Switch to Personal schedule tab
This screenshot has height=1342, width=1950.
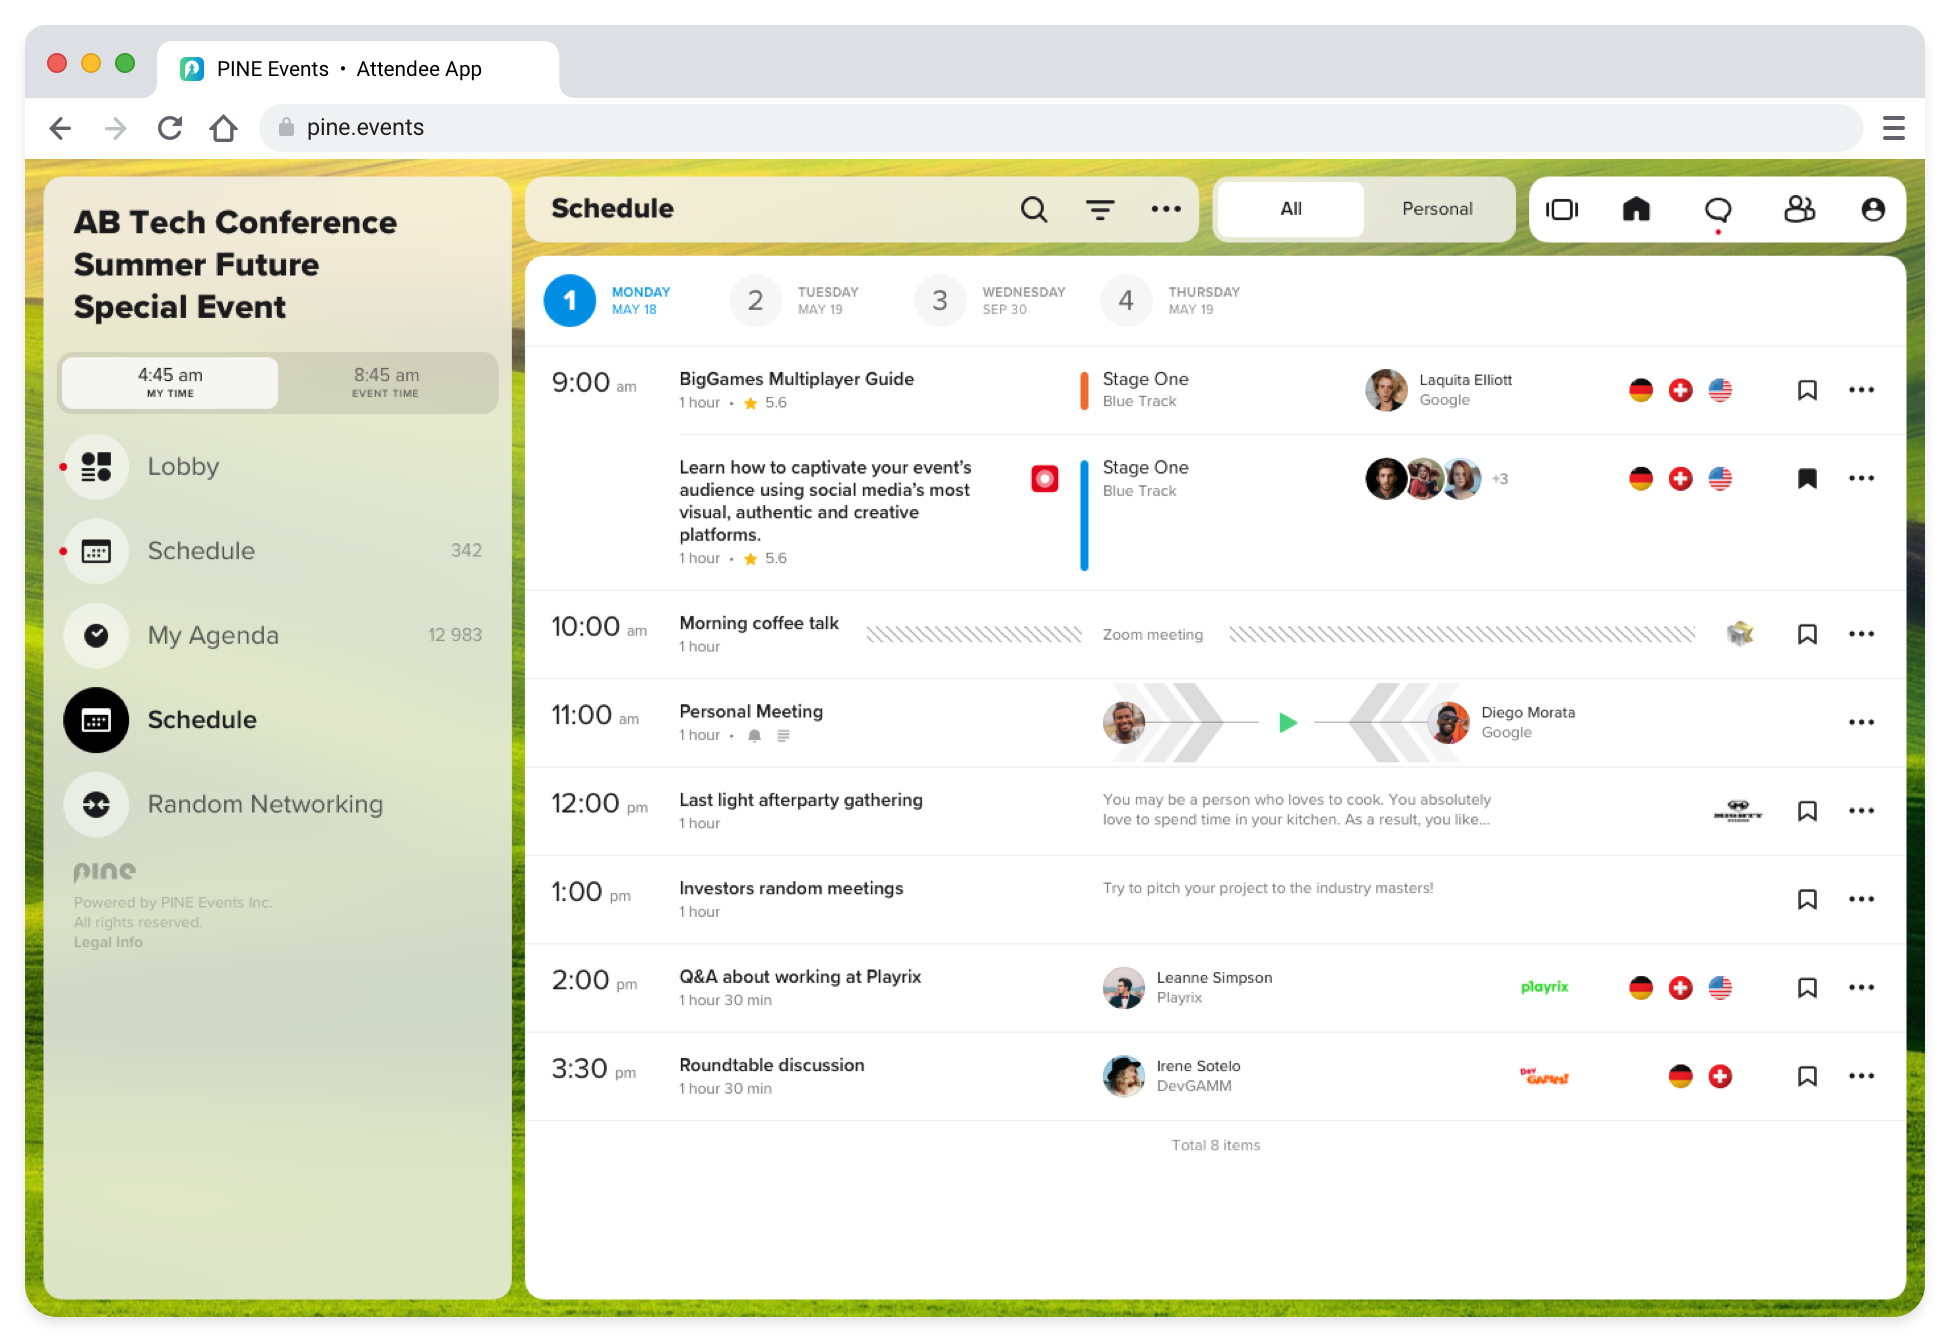[1436, 209]
